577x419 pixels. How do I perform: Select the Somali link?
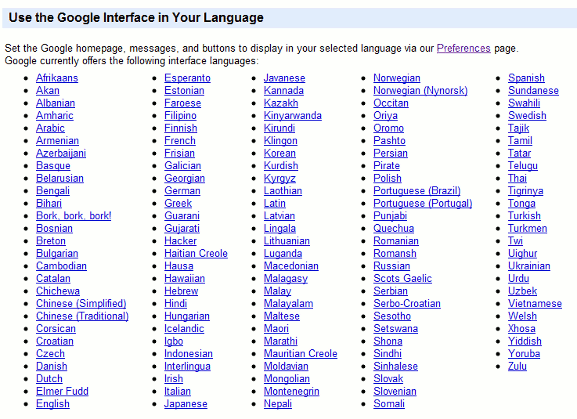click(389, 404)
